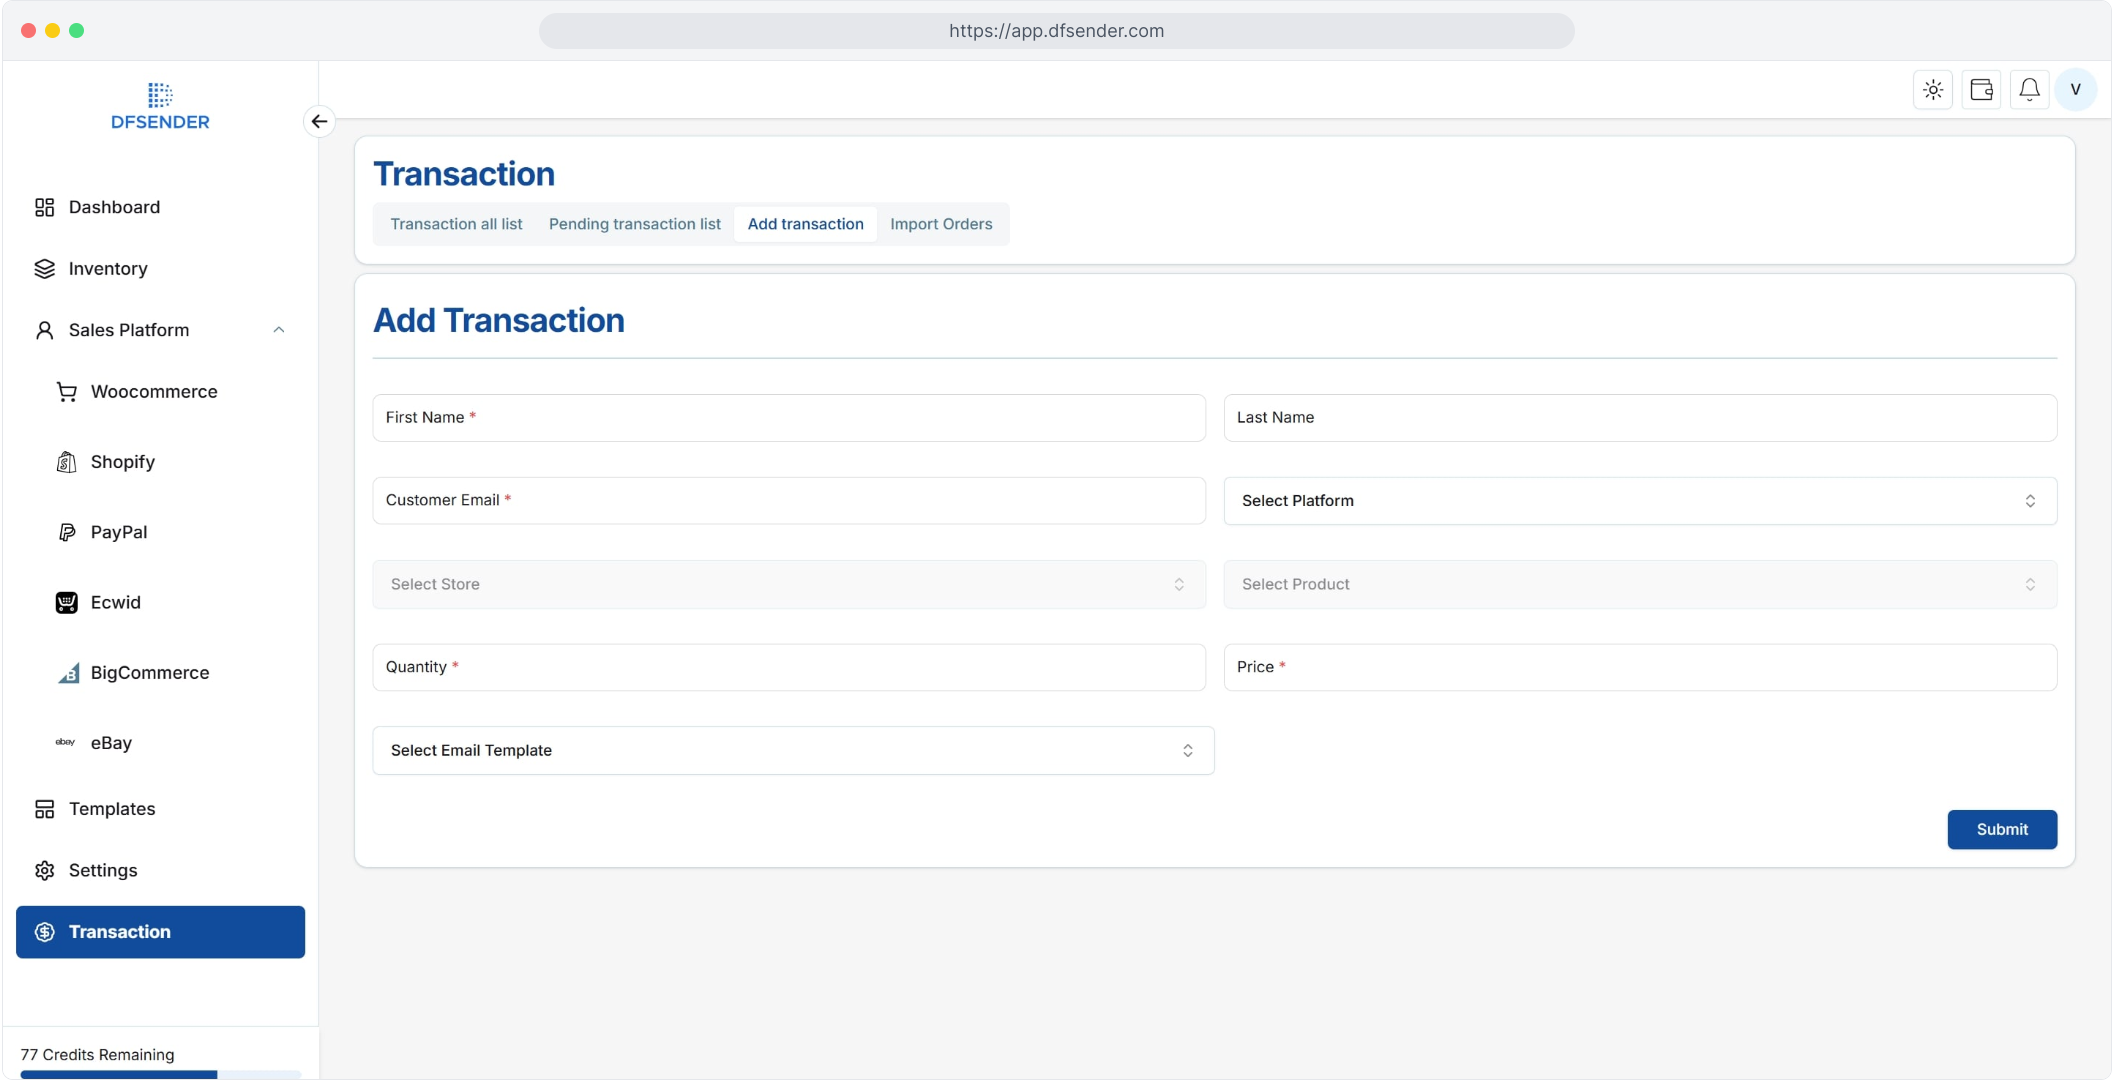
Task: Click the credits remaining progress bar
Action: pos(160,1074)
